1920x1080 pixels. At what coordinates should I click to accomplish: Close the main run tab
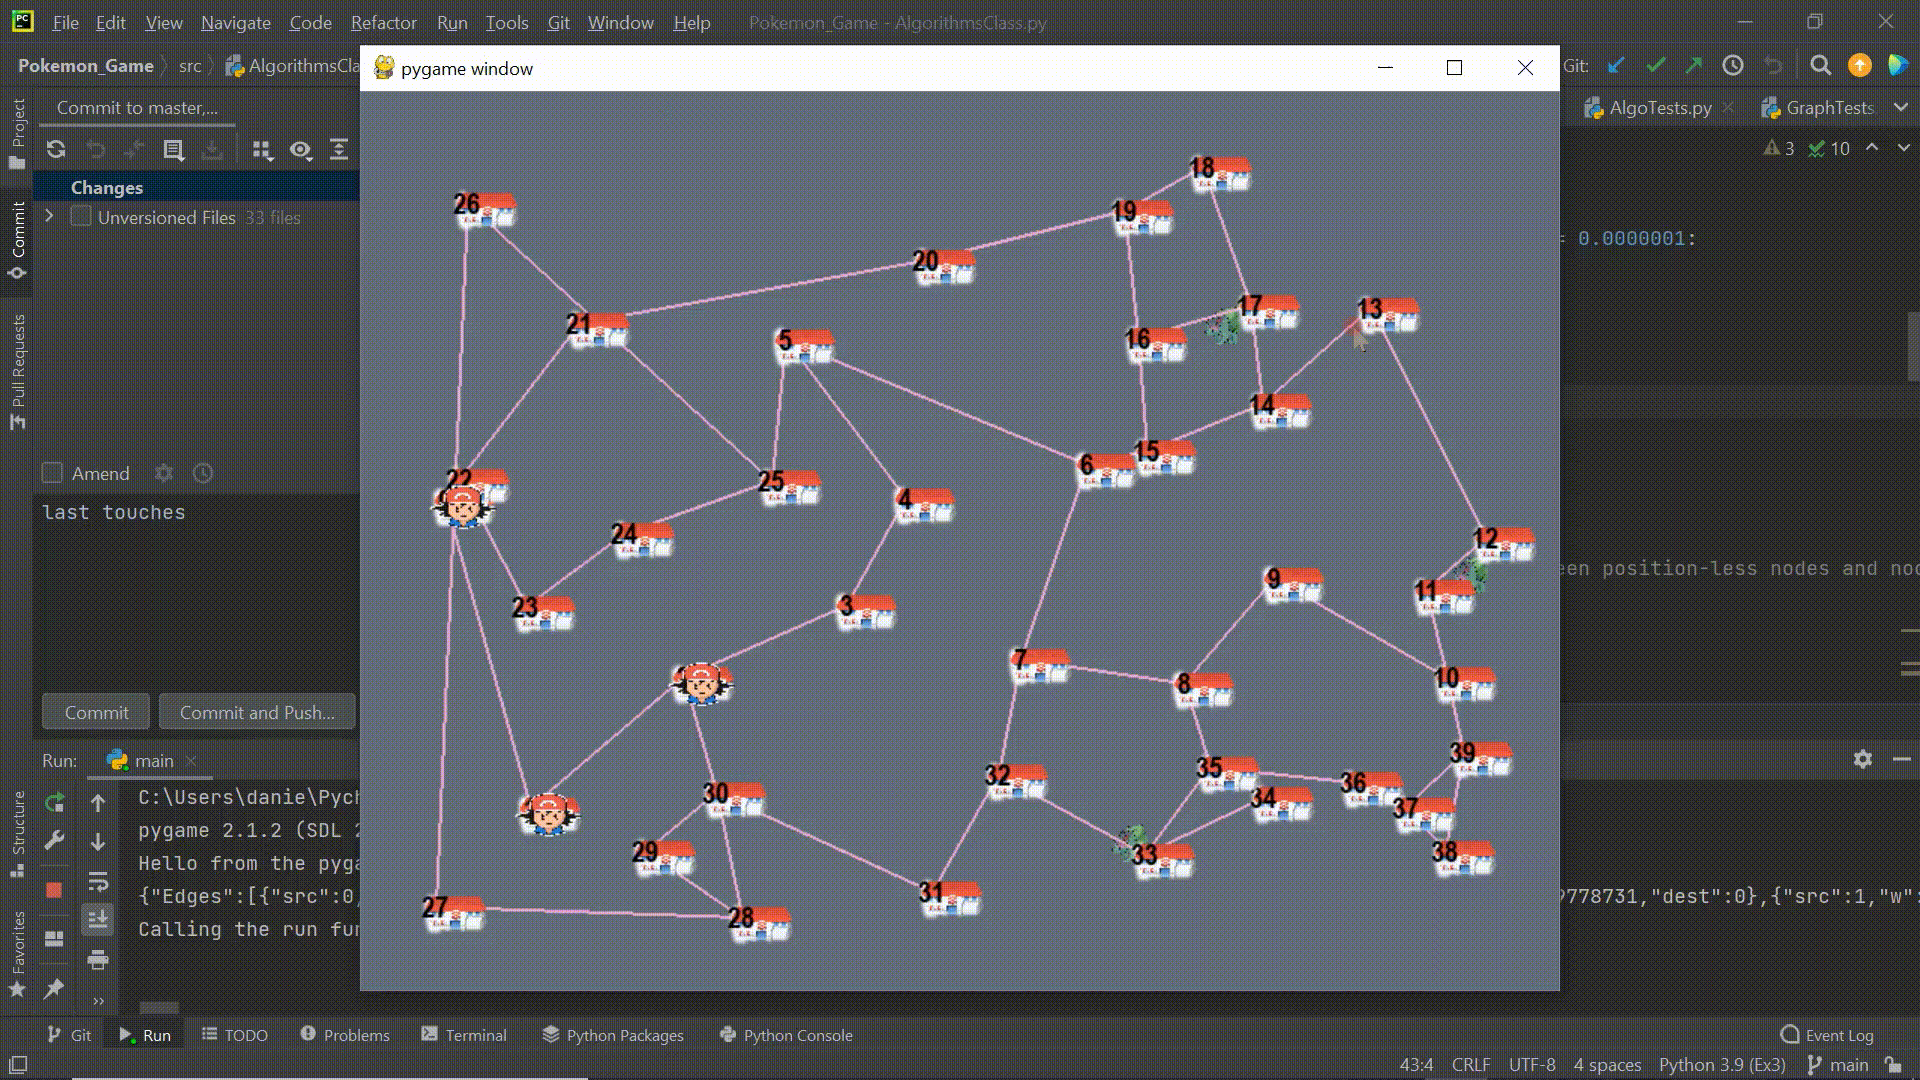point(192,760)
